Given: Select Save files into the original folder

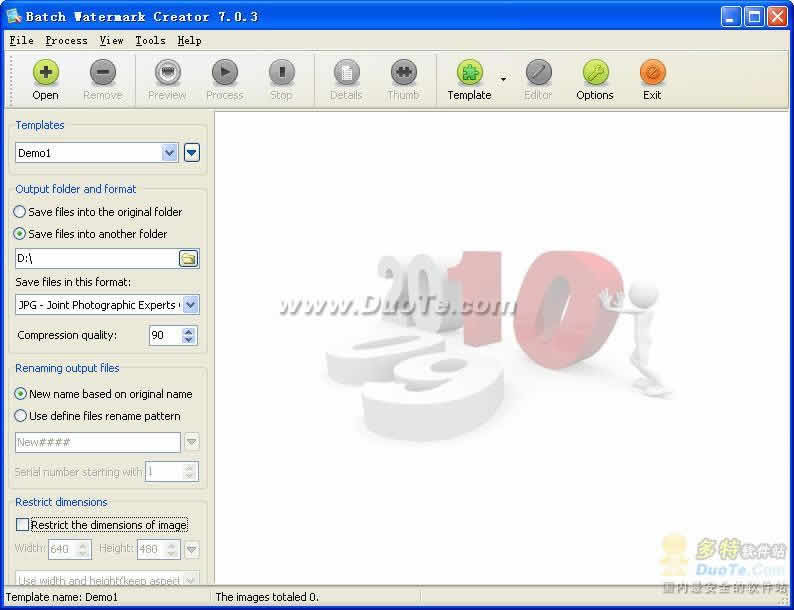Looking at the screenshot, I should pyautogui.click(x=21, y=212).
